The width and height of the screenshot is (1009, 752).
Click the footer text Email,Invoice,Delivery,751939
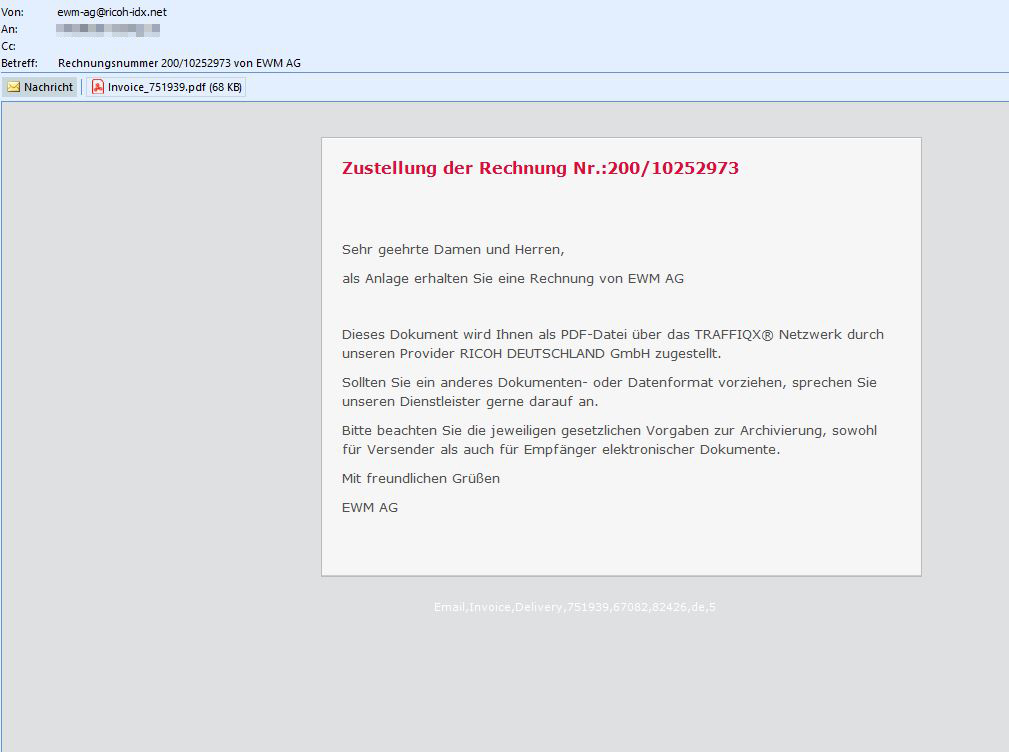point(575,607)
